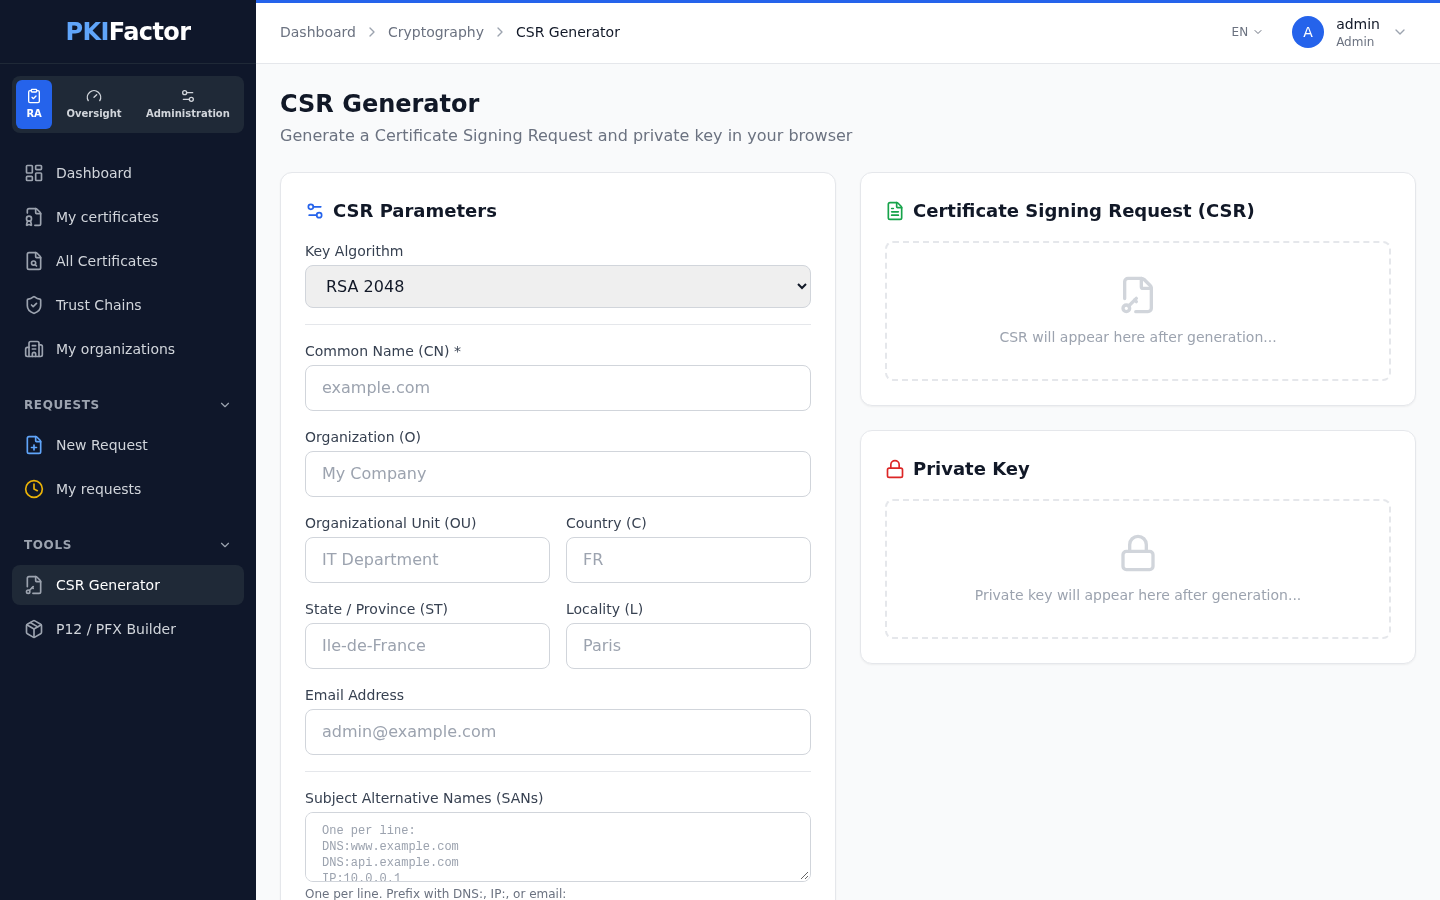
Task: Open My requests page
Action: point(128,489)
